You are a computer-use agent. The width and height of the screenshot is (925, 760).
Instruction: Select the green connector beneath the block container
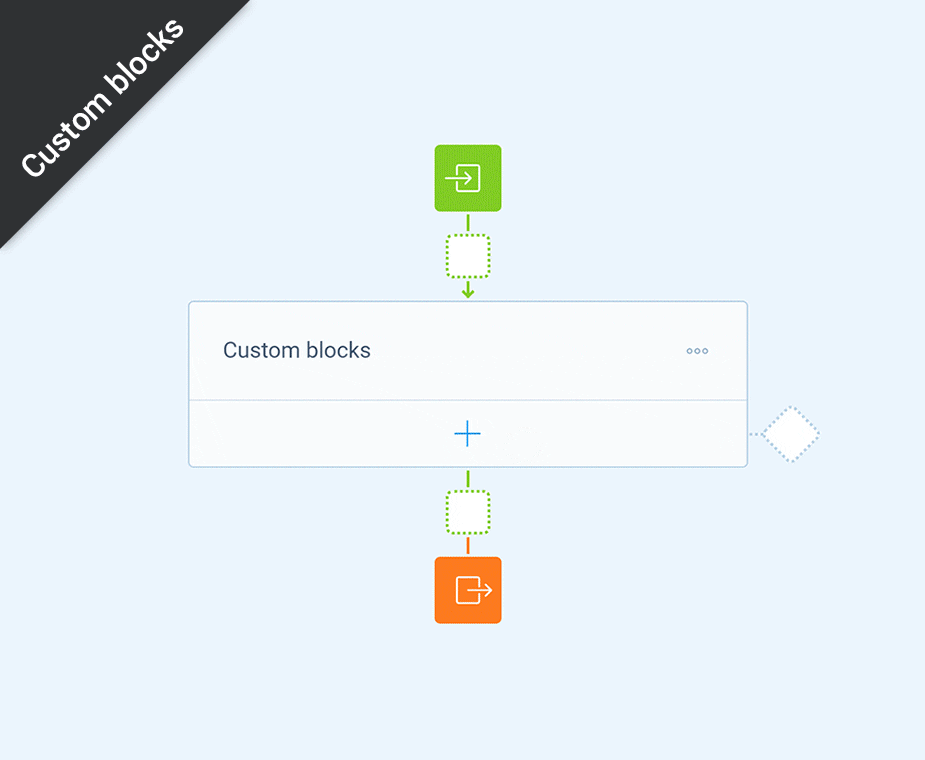click(x=468, y=479)
